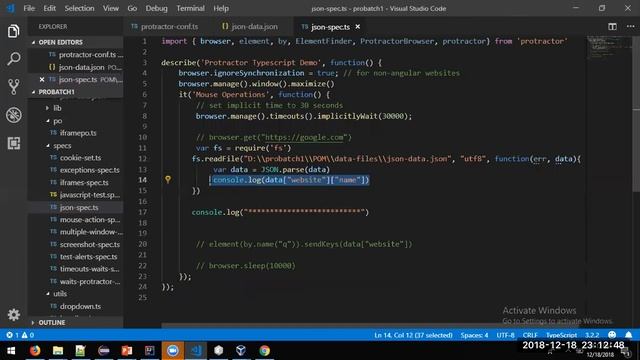Change file encoding via UTF-8

point(505,335)
